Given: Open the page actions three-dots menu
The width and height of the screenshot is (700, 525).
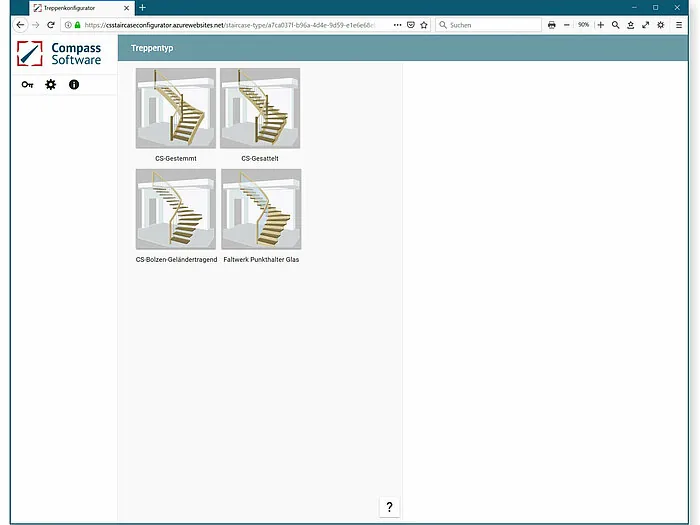Looking at the screenshot, I should 397,25.
